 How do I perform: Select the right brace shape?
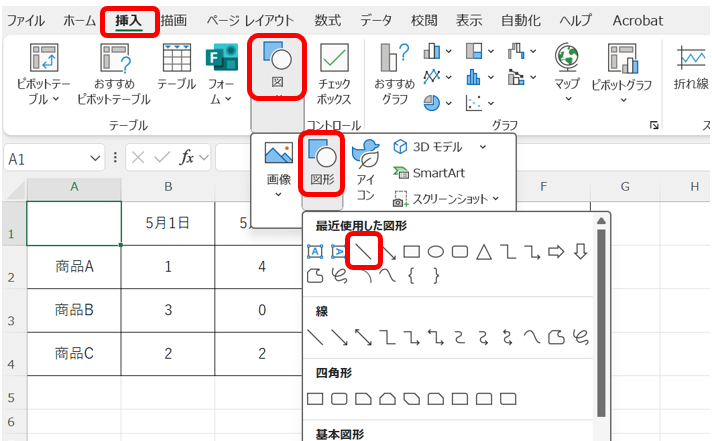436,276
